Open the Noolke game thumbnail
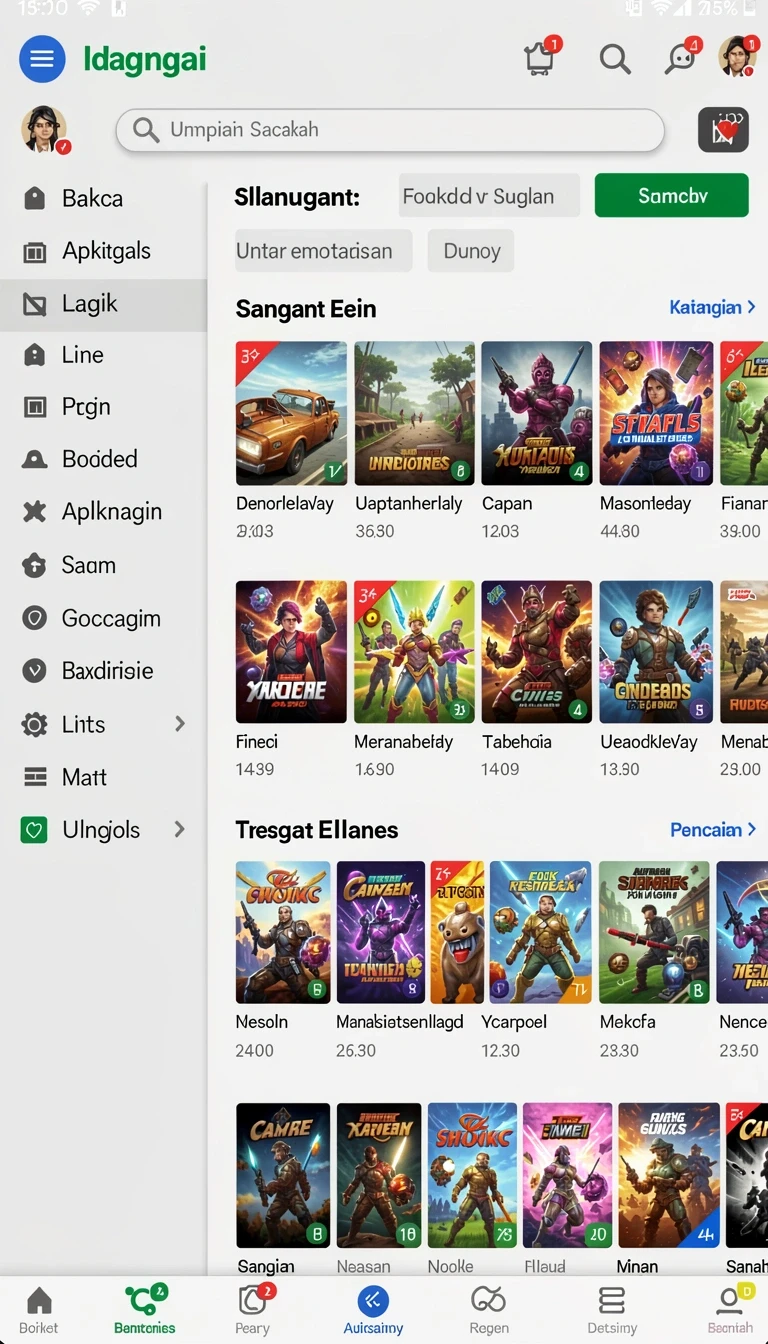 click(472, 1175)
